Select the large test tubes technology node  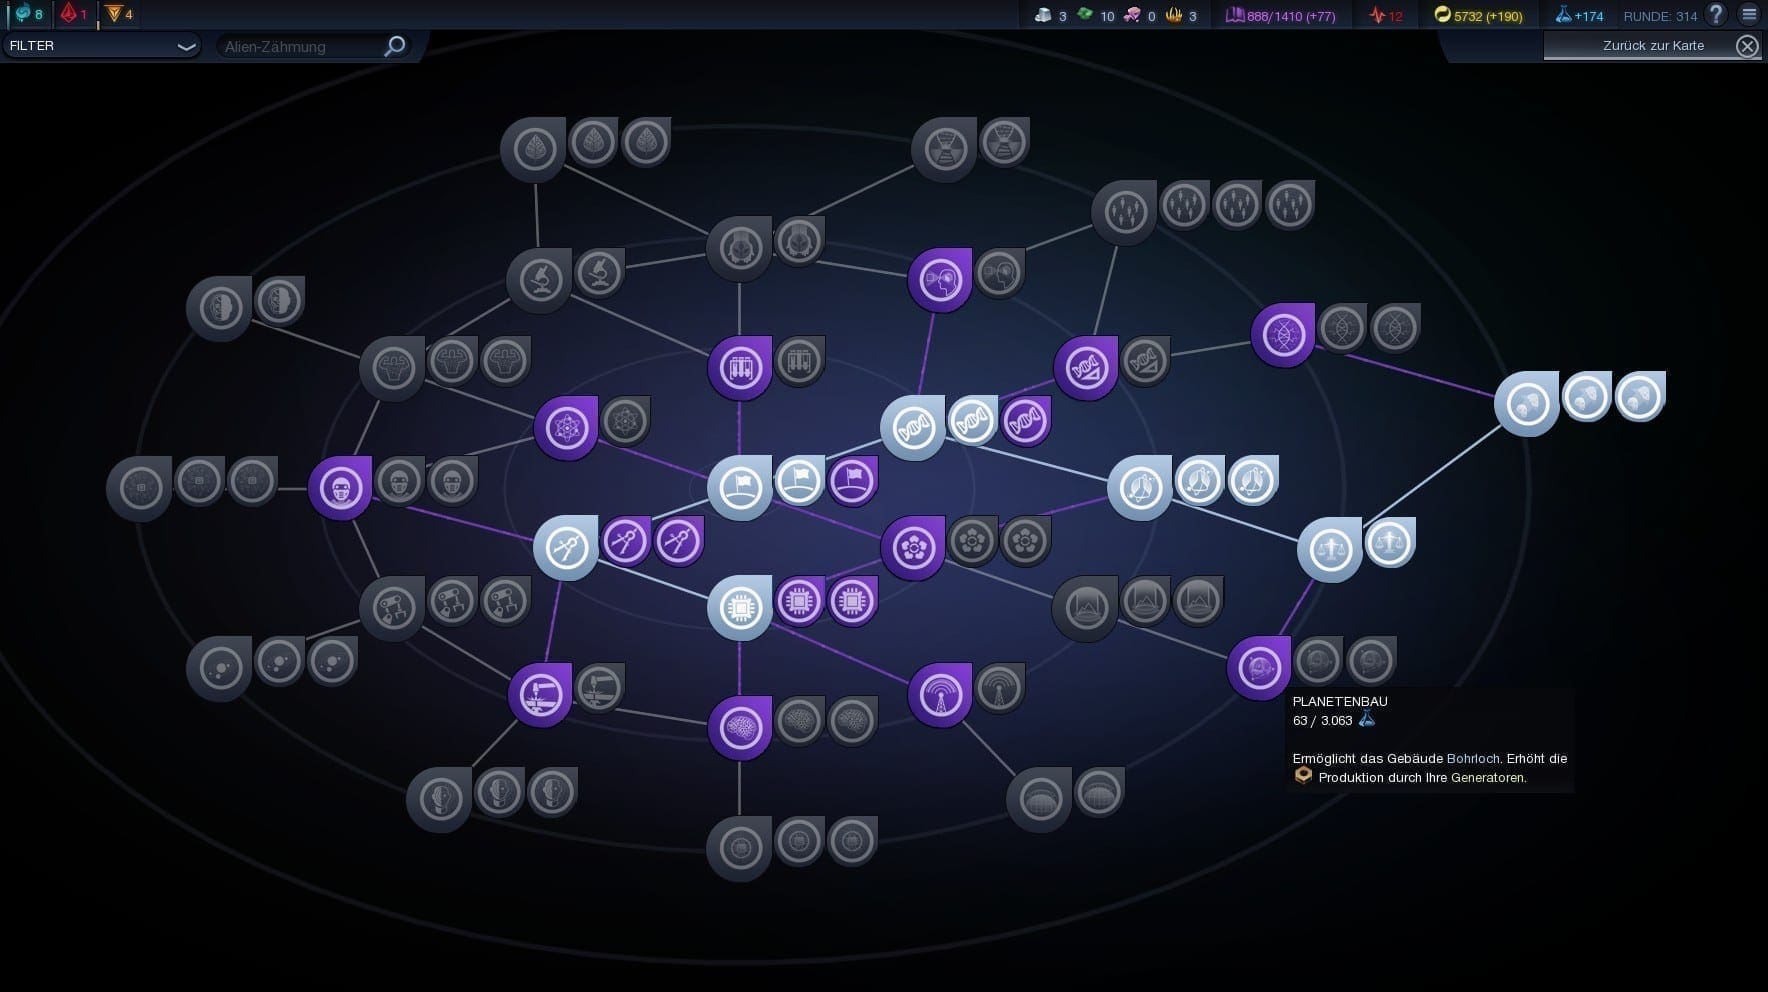[740, 368]
